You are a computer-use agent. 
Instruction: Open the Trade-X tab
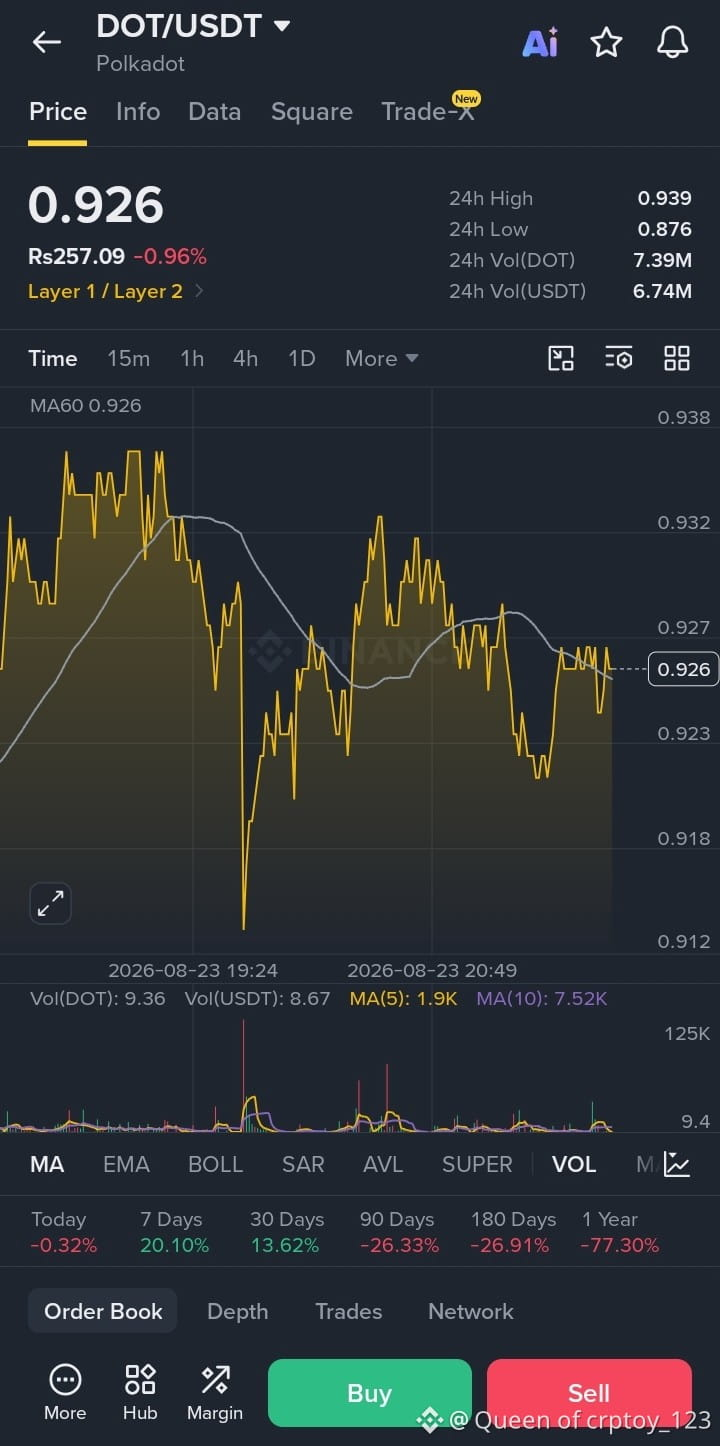pyautogui.click(x=429, y=110)
